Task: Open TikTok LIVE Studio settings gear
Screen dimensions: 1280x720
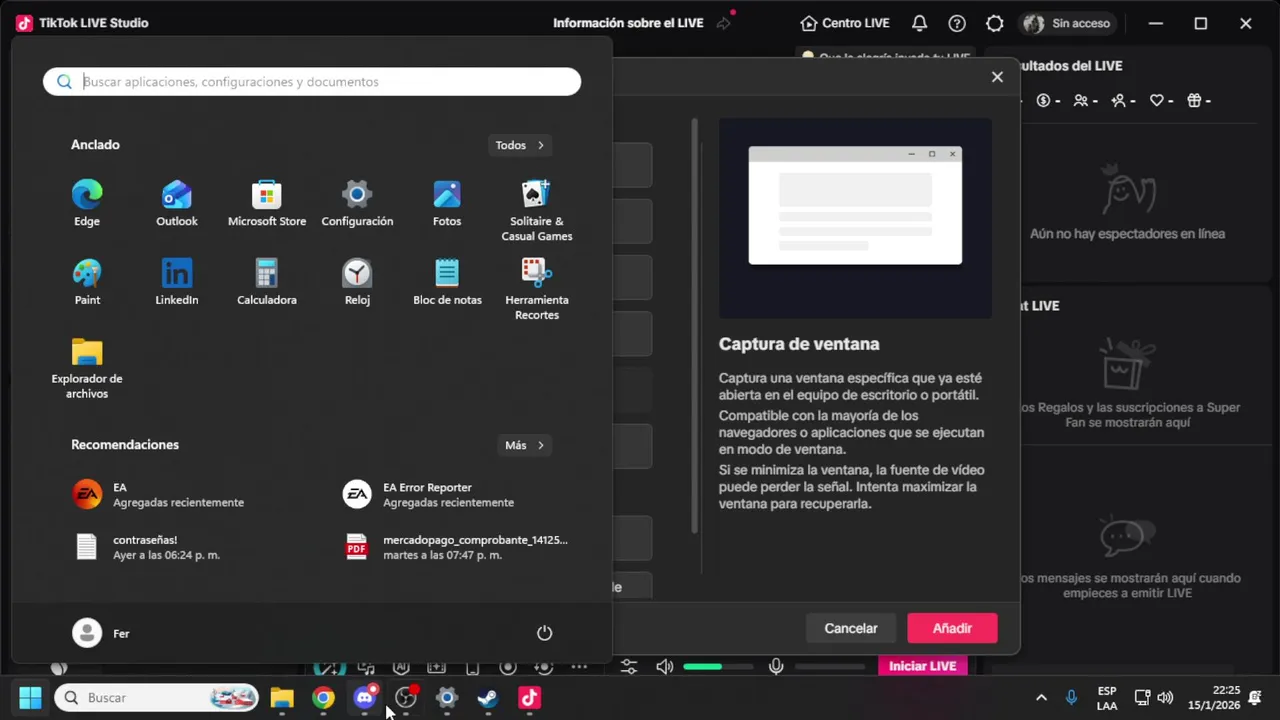Action: (994, 23)
